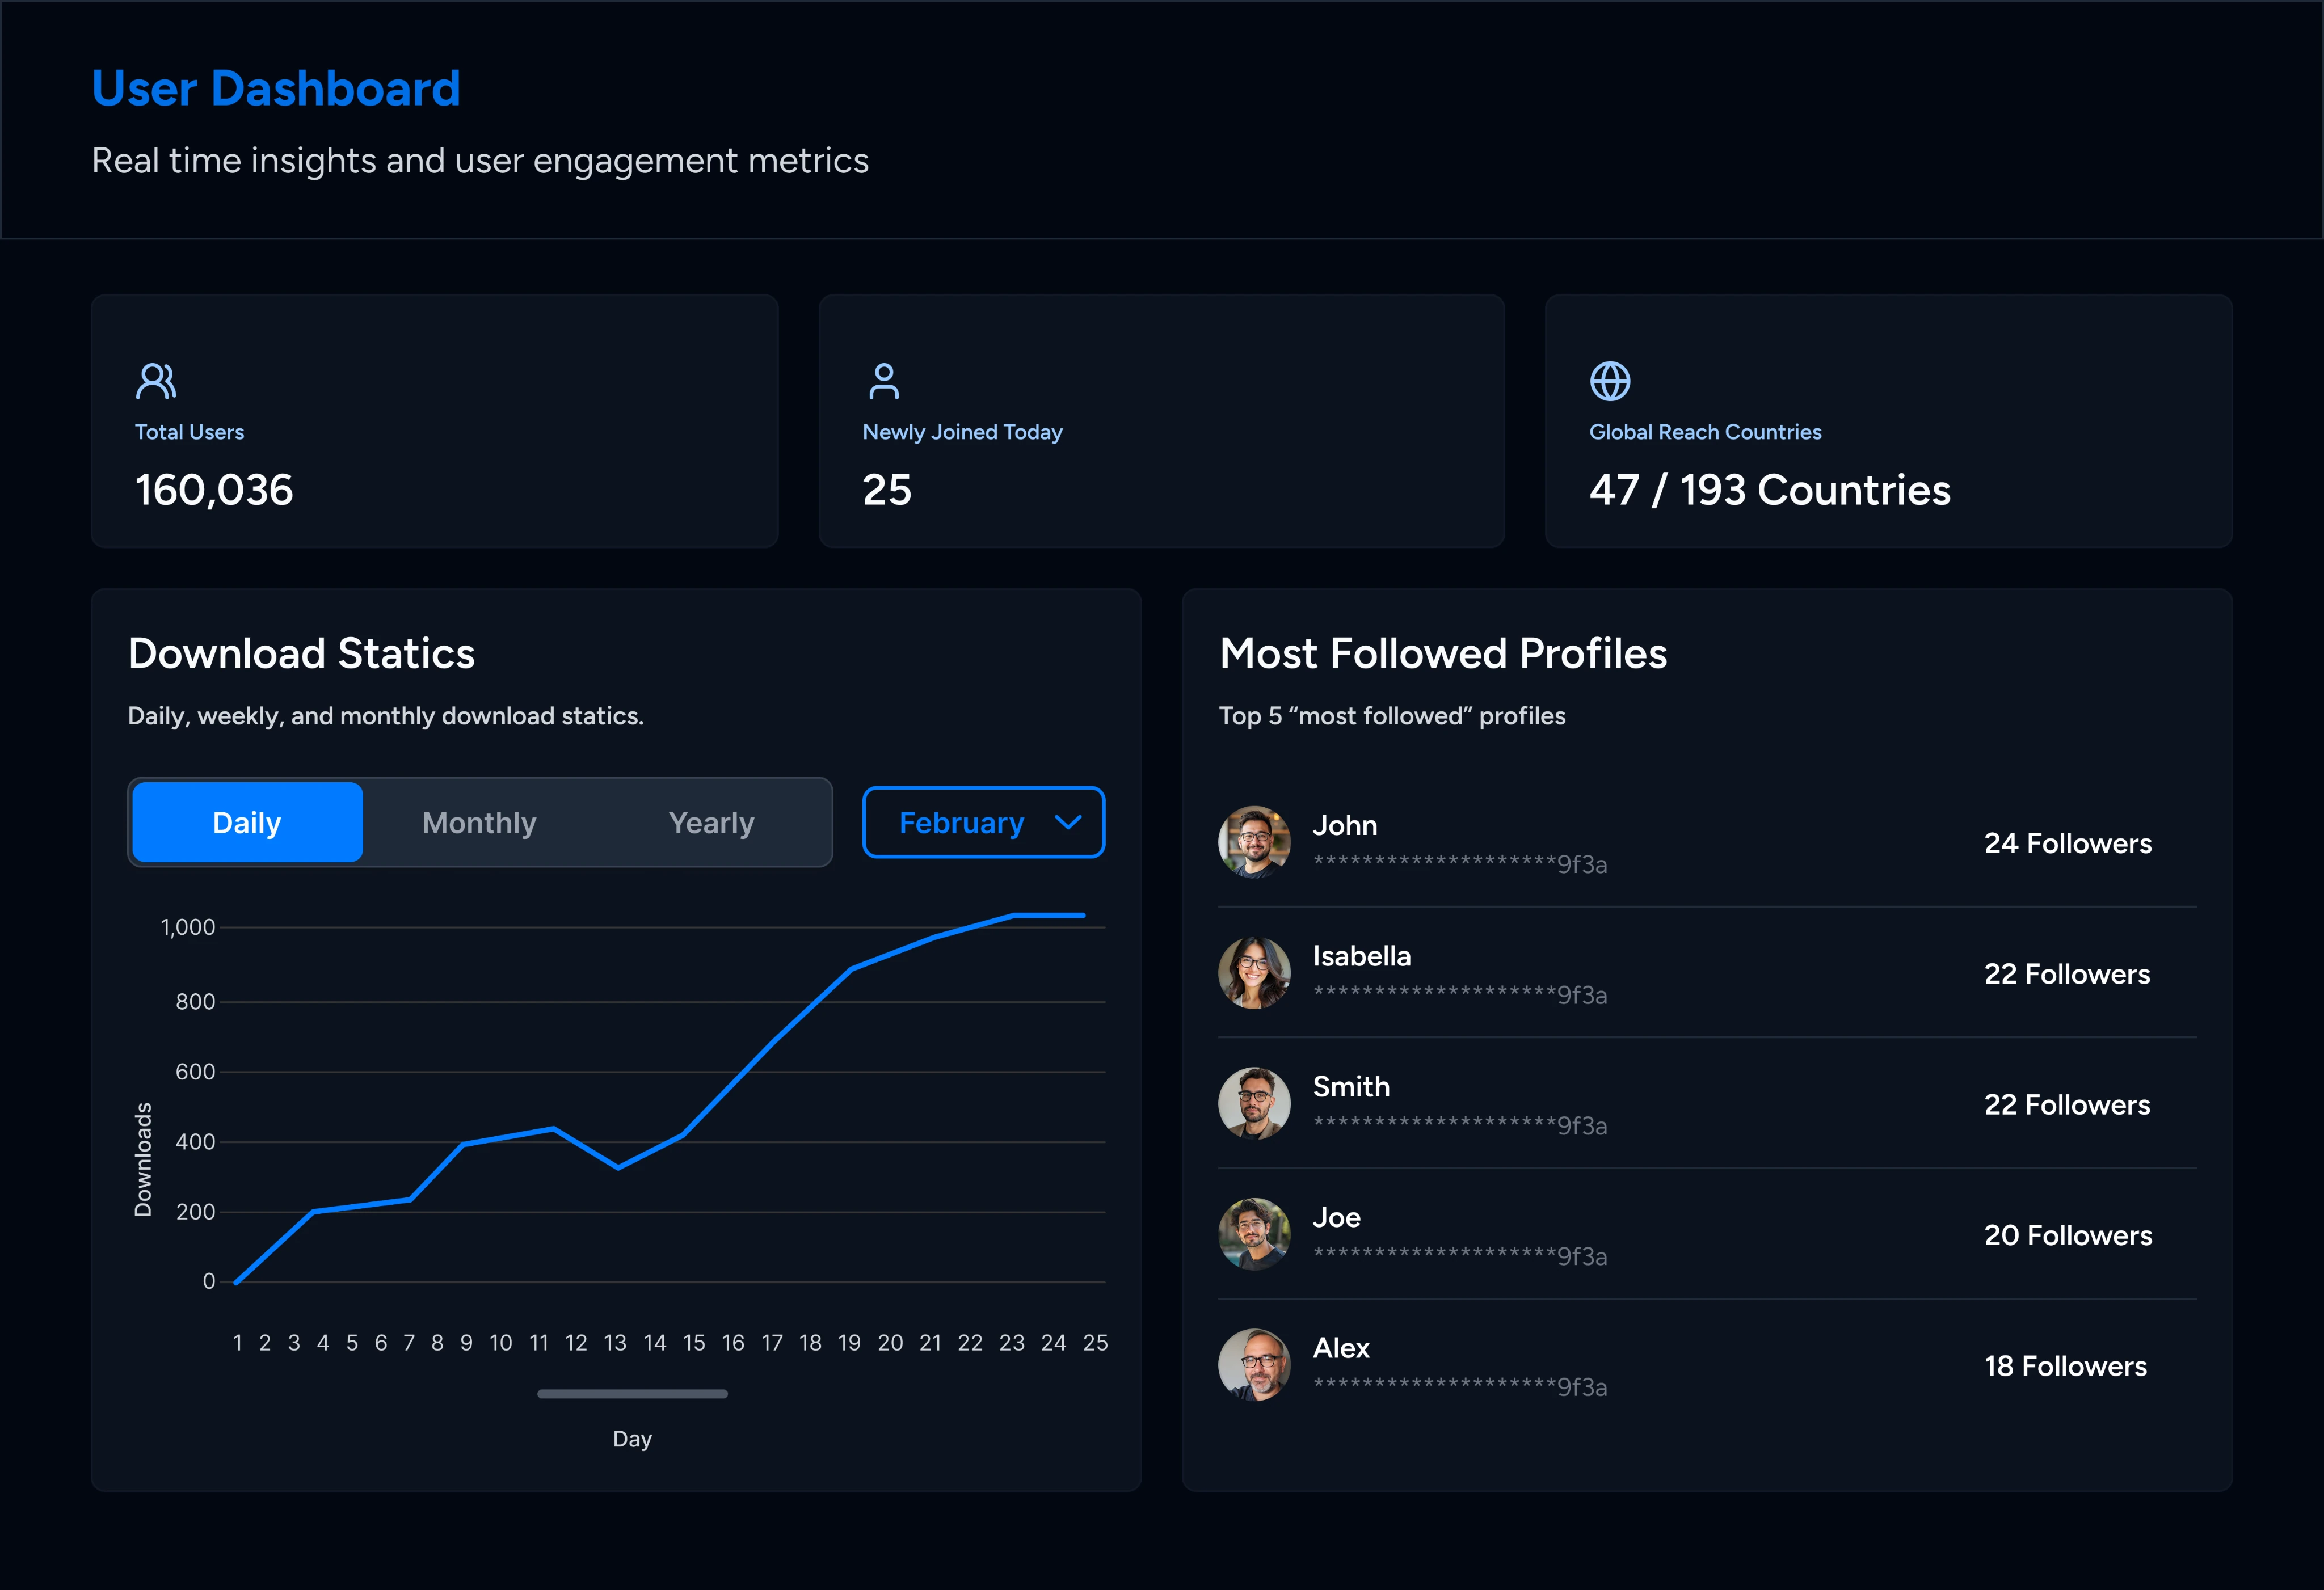Select the 160,036 total users value
This screenshot has width=2324, height=1590.
point(214,490)
